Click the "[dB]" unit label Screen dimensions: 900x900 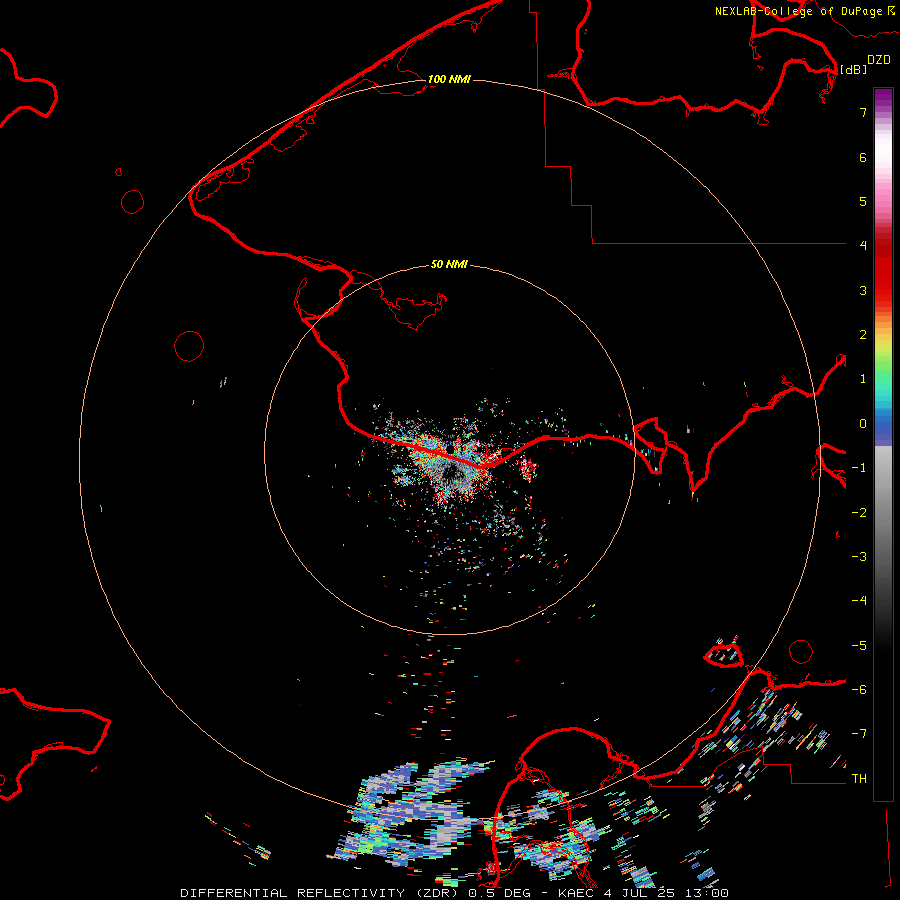tap(853, 69)
